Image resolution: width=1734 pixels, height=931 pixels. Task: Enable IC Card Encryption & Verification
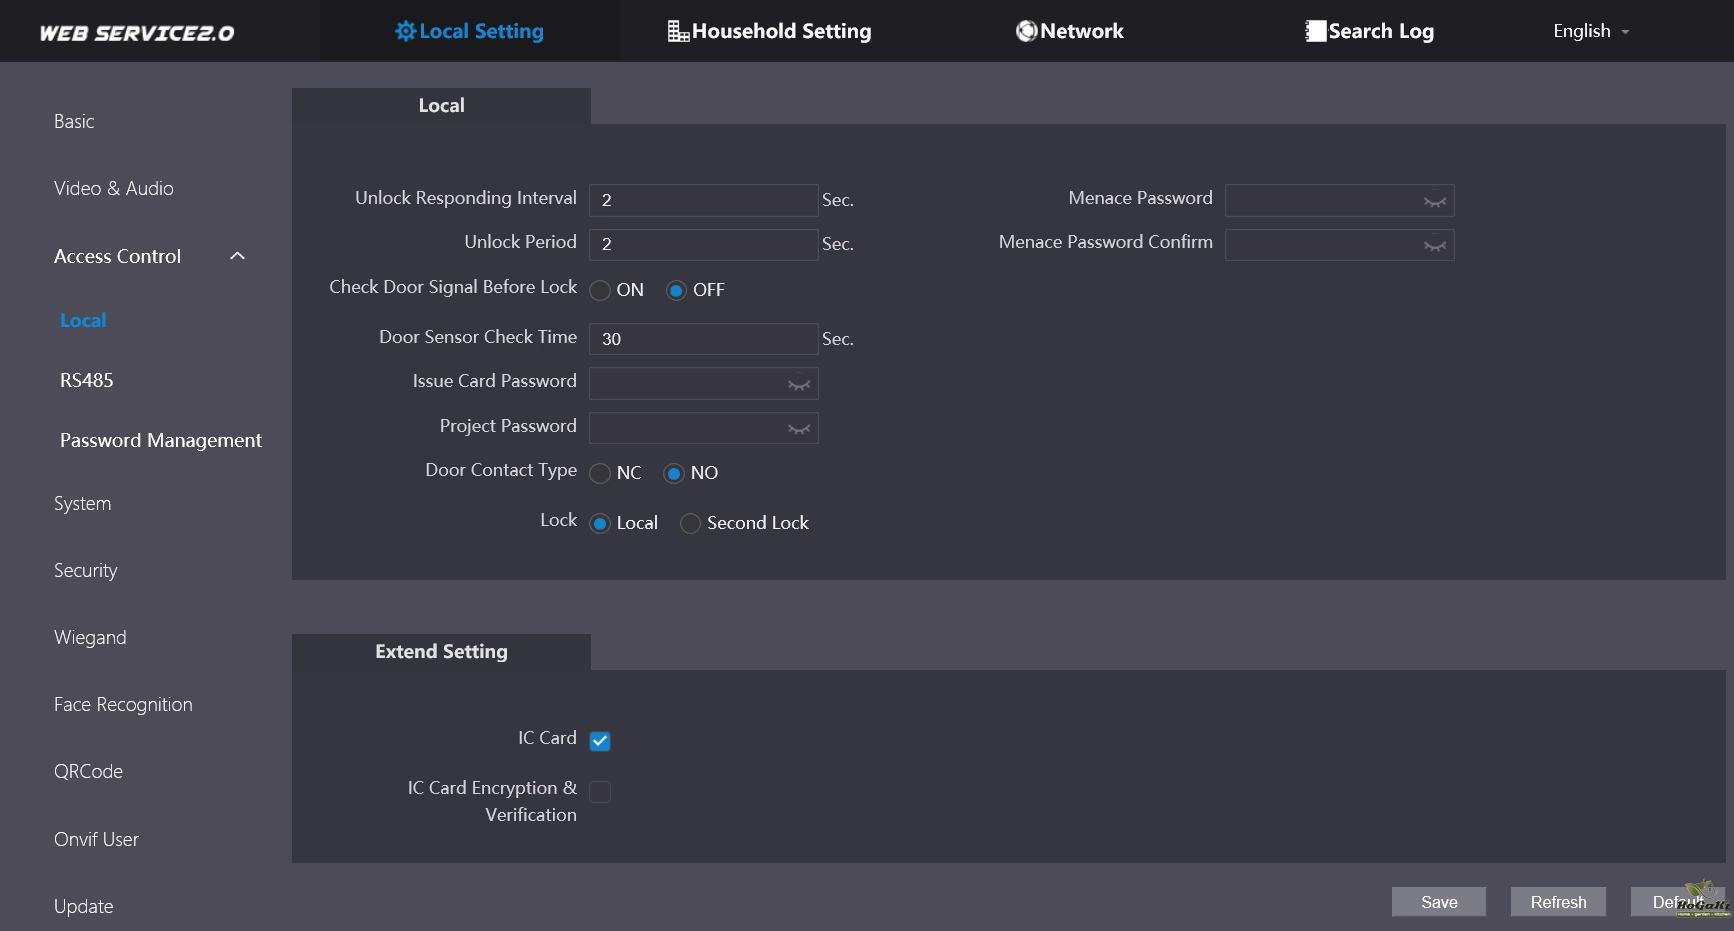coord(600,792)
